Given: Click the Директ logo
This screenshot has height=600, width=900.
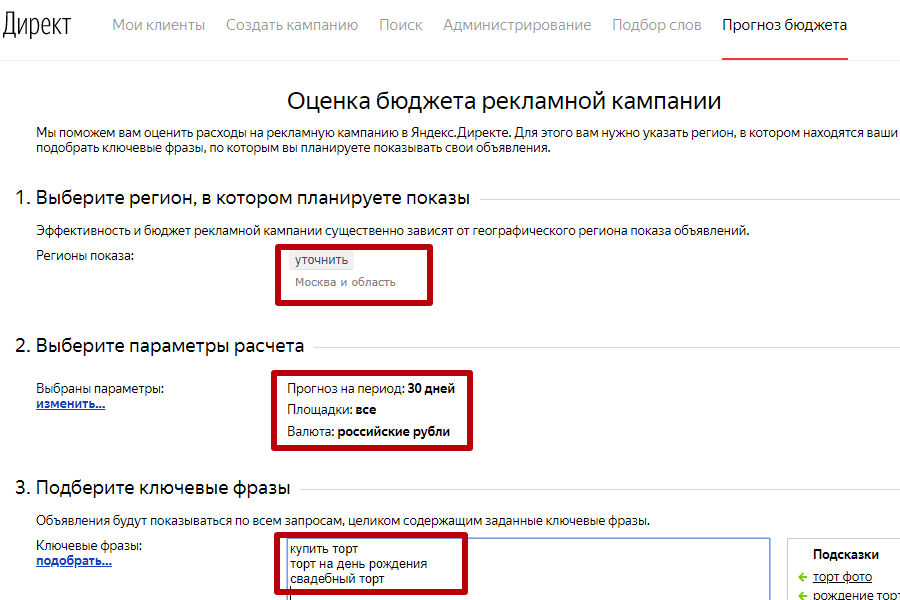Looking at the screenshot, I should pyautogui.click(x=36, y=26).
